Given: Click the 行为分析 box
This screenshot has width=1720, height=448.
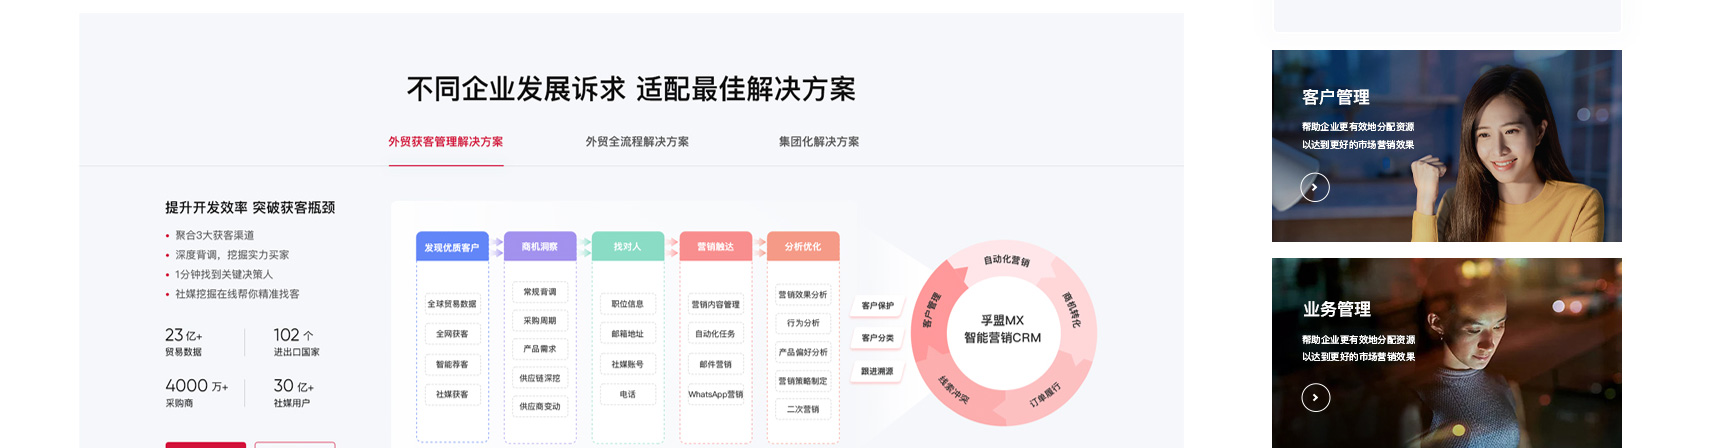Looking at the screenshot, I should [803, 323].
